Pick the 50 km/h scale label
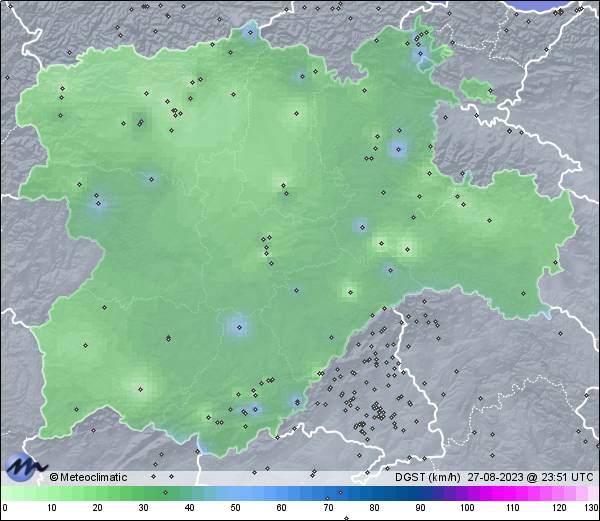This screenshot has height=521, width=600. click(x=235, y=508)
